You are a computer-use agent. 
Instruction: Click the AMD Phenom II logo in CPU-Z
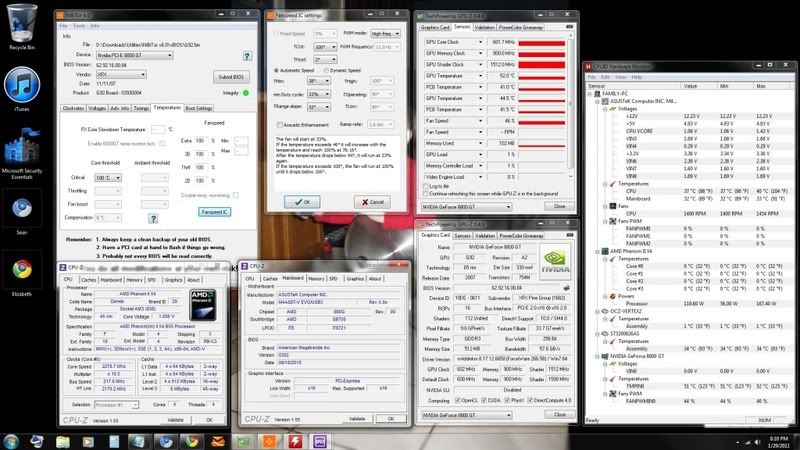tap(203, 305)
